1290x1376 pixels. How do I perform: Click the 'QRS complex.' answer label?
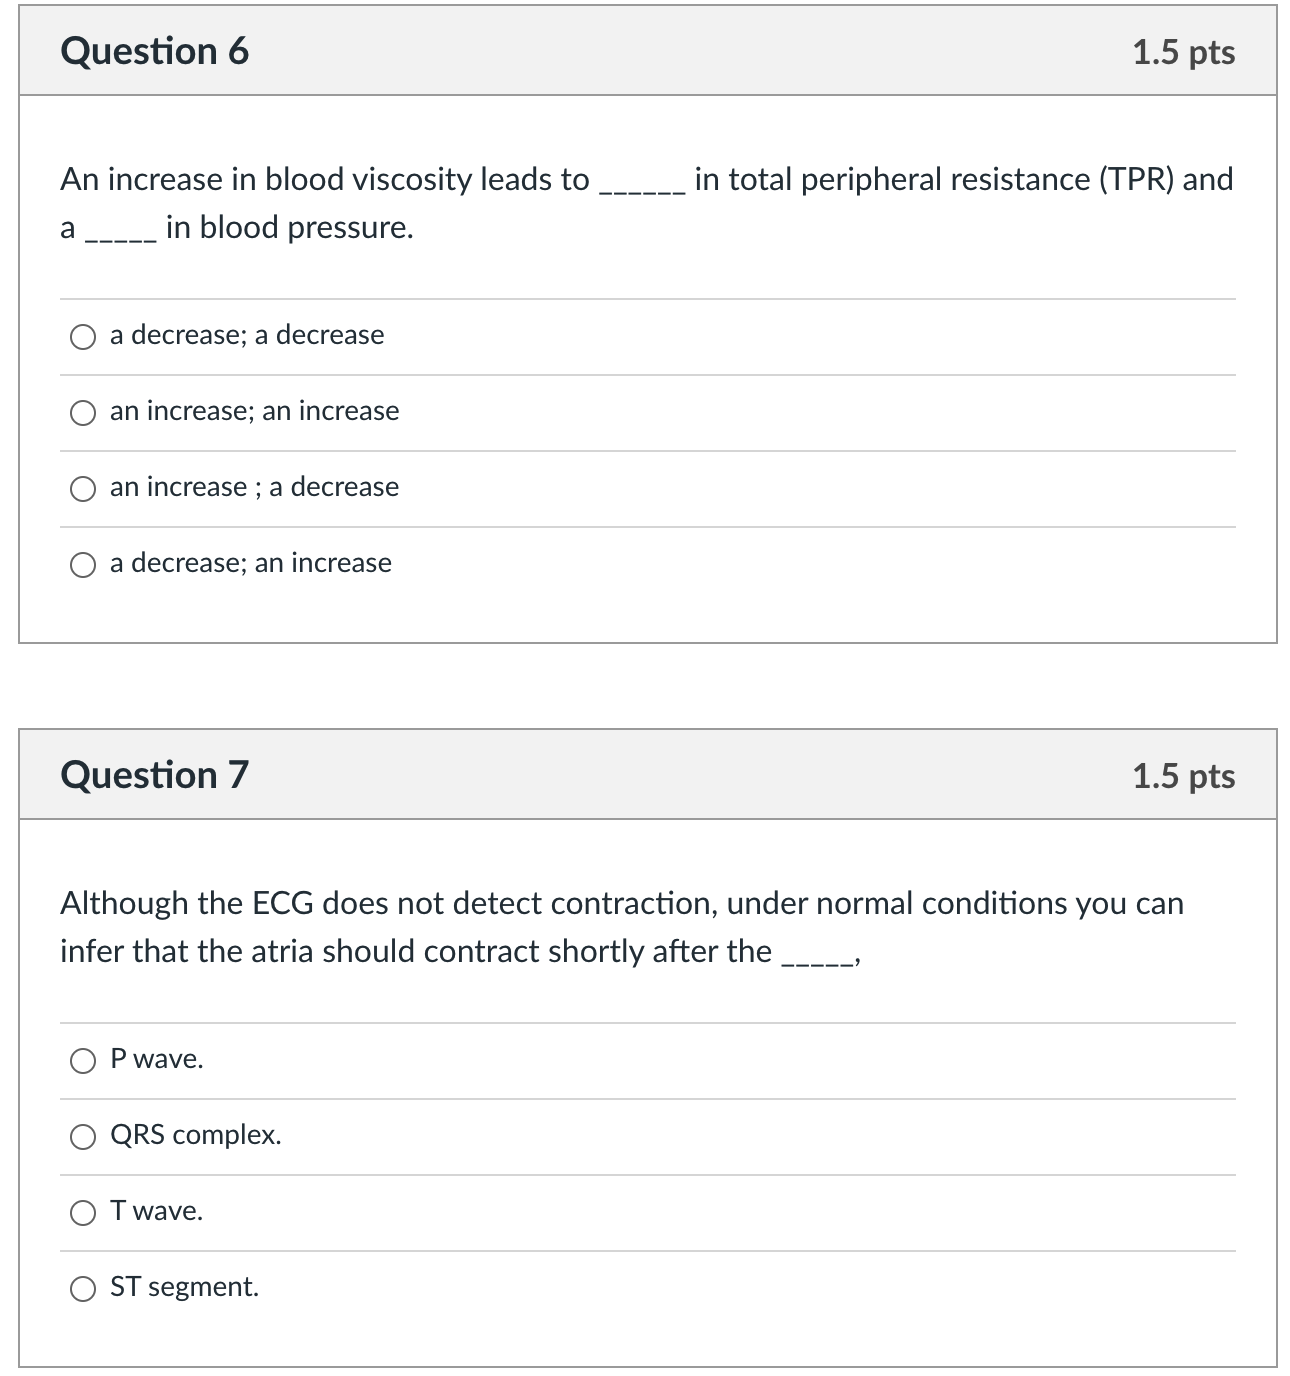[196, 1135]
